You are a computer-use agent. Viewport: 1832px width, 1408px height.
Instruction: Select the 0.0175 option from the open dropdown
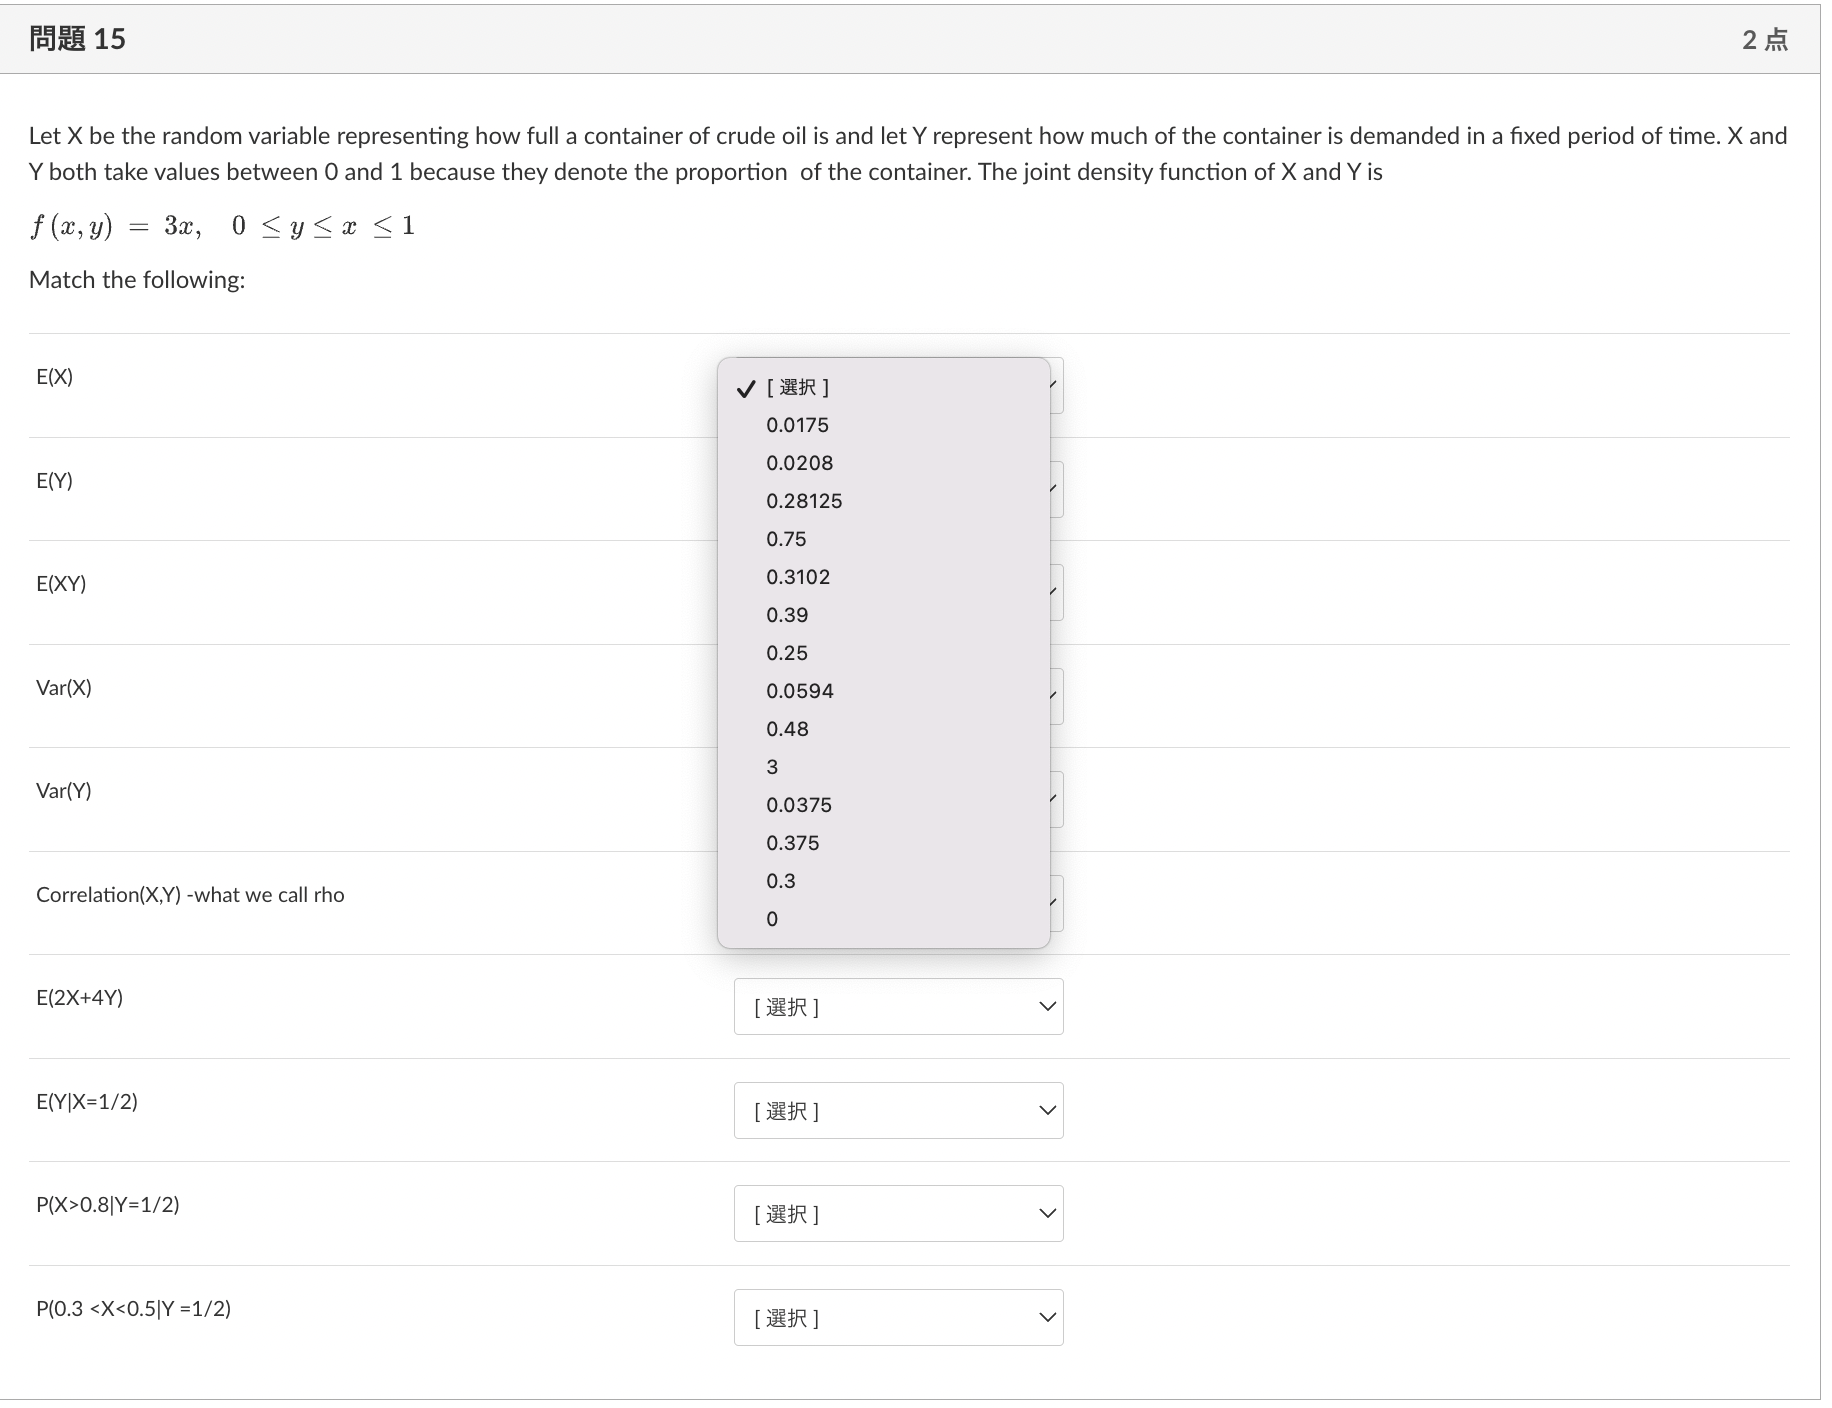[x=796, y=424]
